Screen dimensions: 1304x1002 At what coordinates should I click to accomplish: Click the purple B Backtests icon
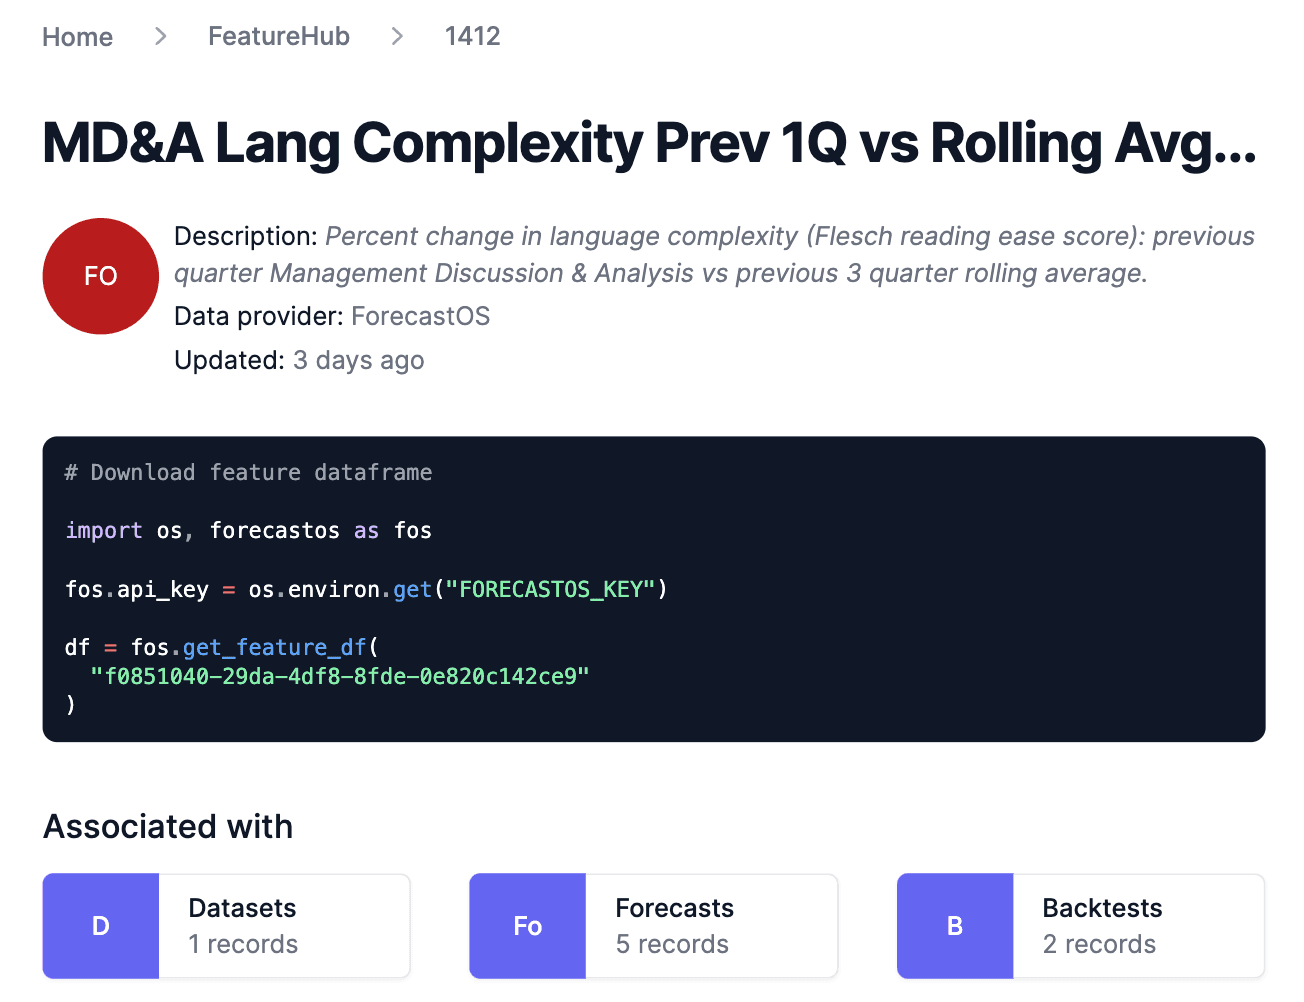(955, 926)
